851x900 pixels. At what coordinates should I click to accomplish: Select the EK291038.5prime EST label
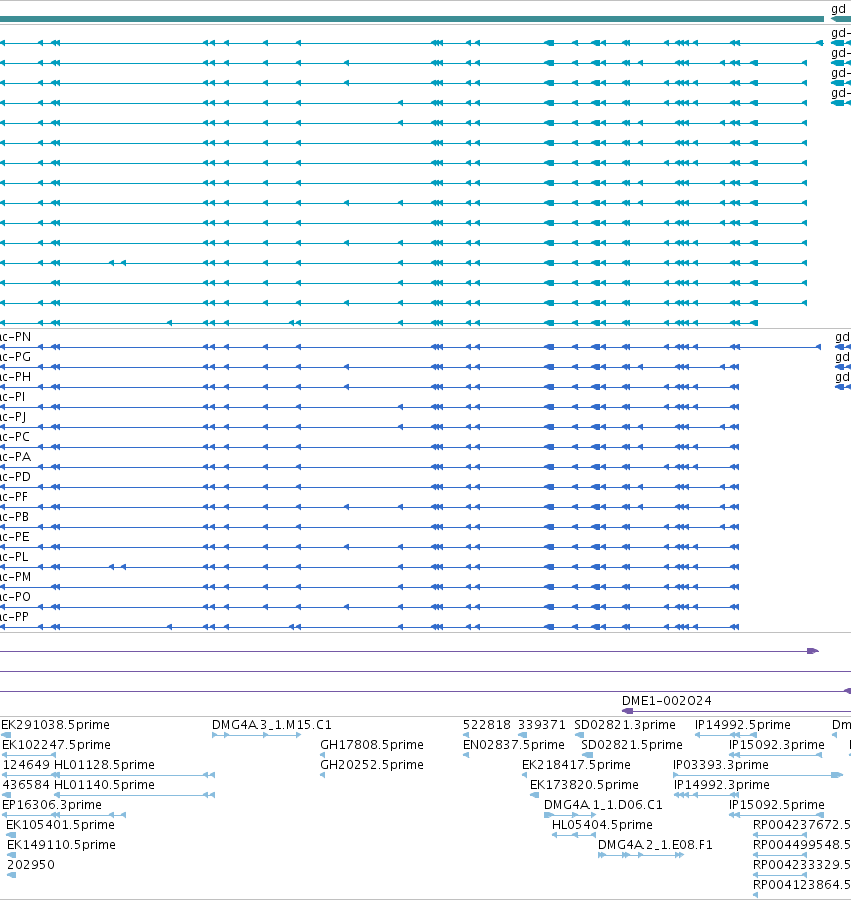click(x=55, y=725)
